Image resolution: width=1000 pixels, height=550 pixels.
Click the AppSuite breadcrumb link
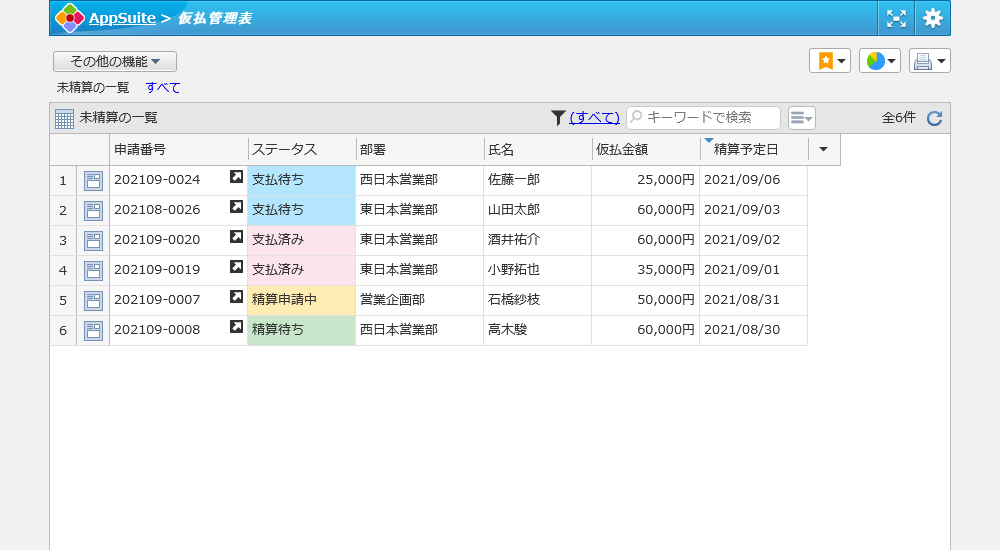click(x=122, y=18)
